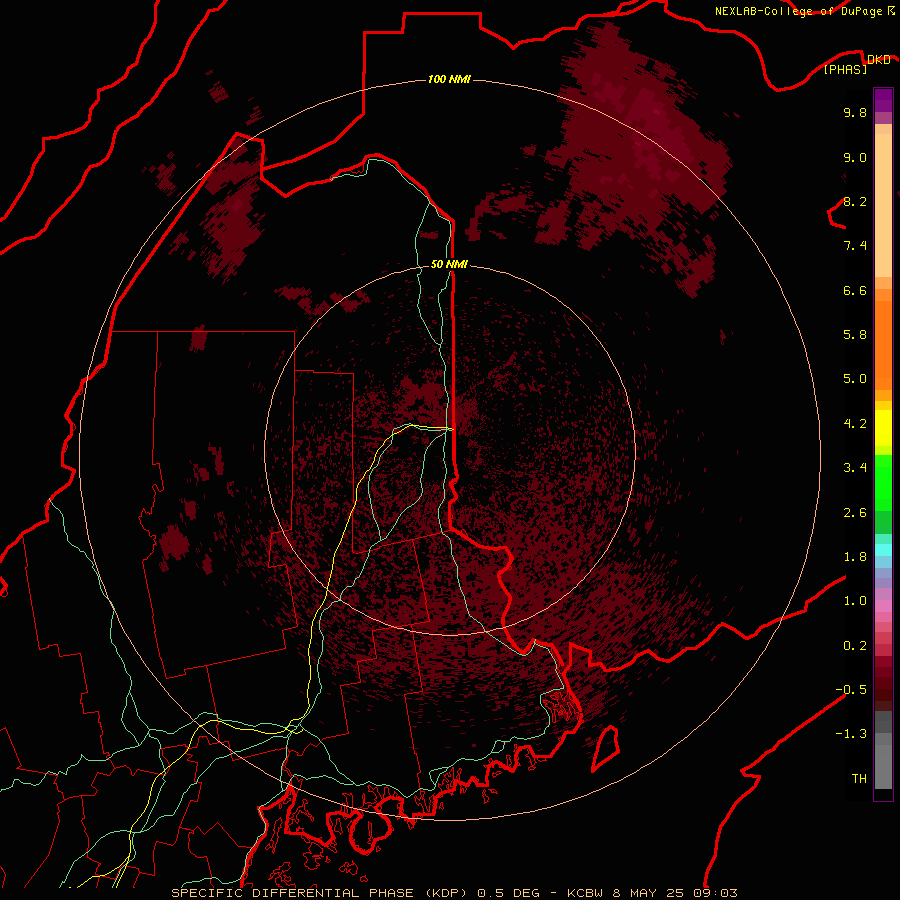
Task: Click the 5.0 value on the color scale
Action: point(855,379)
